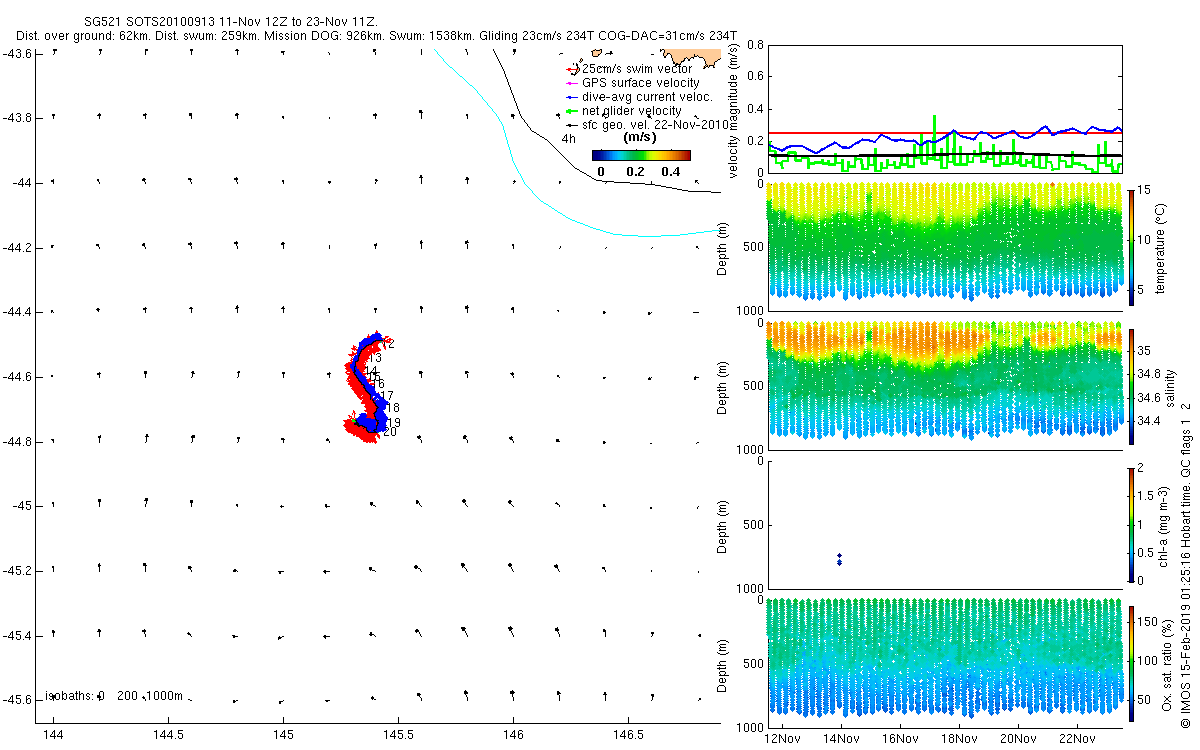Click the '12Nov' date tick
The height and width of the screenshot is (750, 1200).
pyautogui.click(x=782, y=739)
